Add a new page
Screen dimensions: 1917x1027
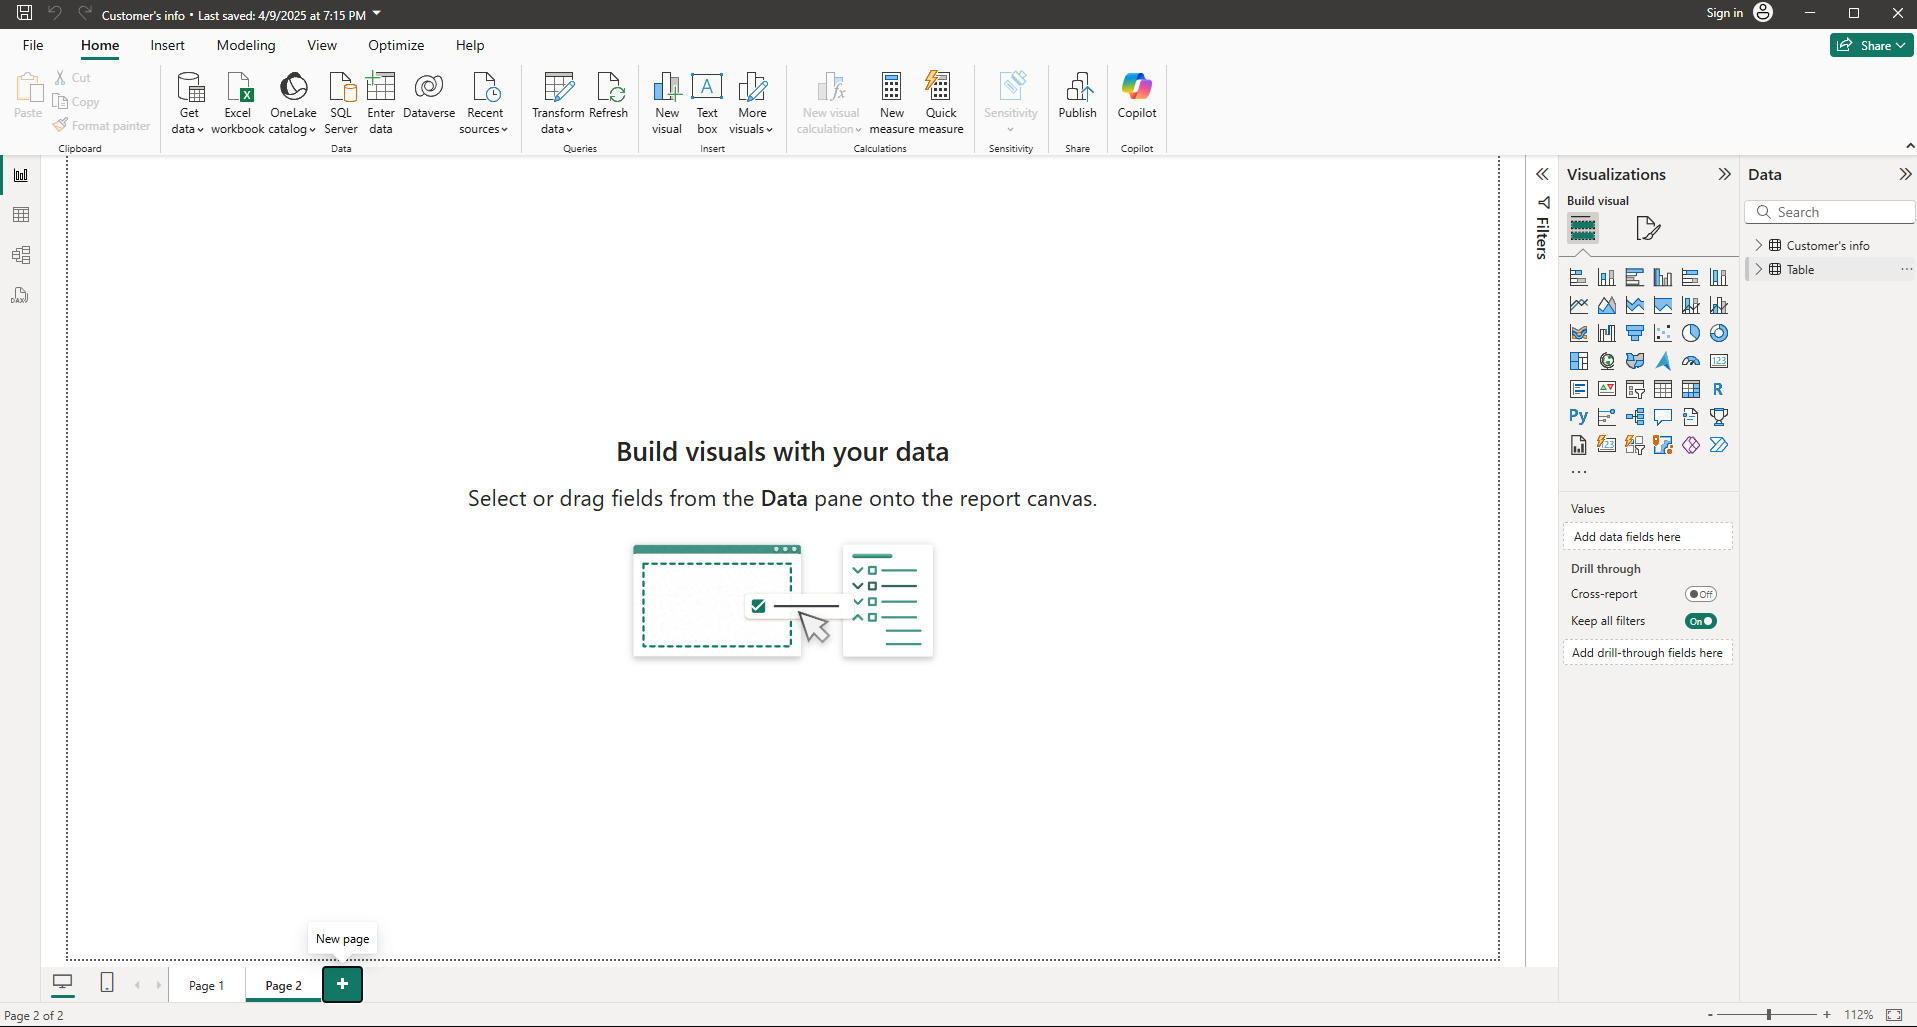coord(342,984)
